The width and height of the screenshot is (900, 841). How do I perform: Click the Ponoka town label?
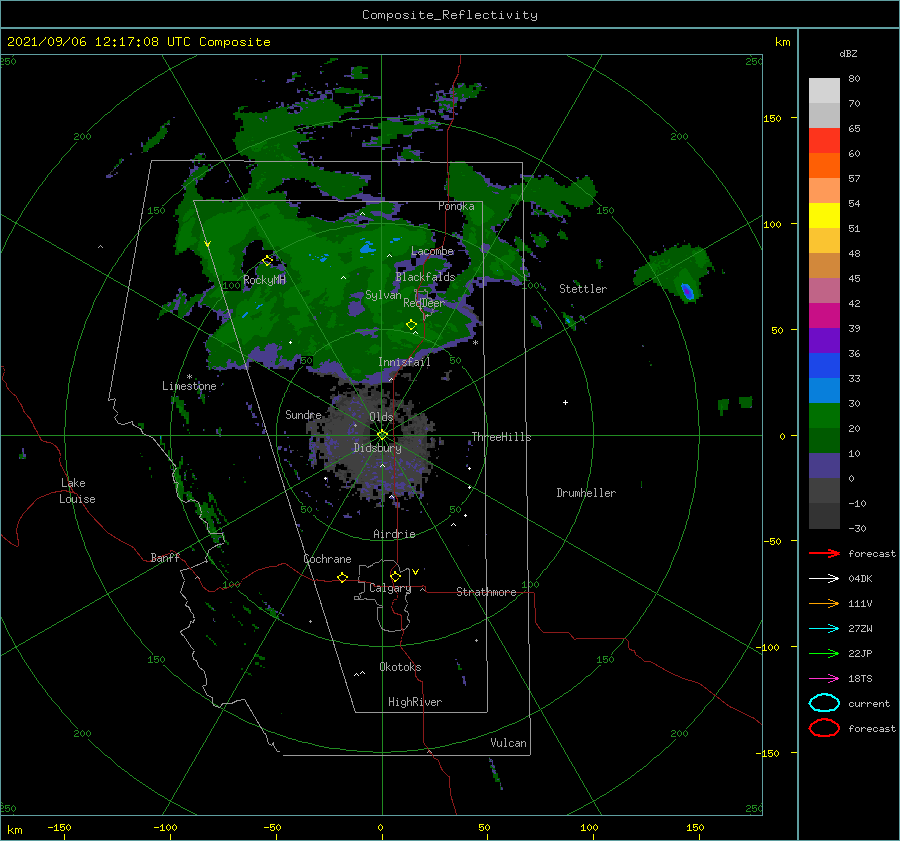click(x=456, y=206)
